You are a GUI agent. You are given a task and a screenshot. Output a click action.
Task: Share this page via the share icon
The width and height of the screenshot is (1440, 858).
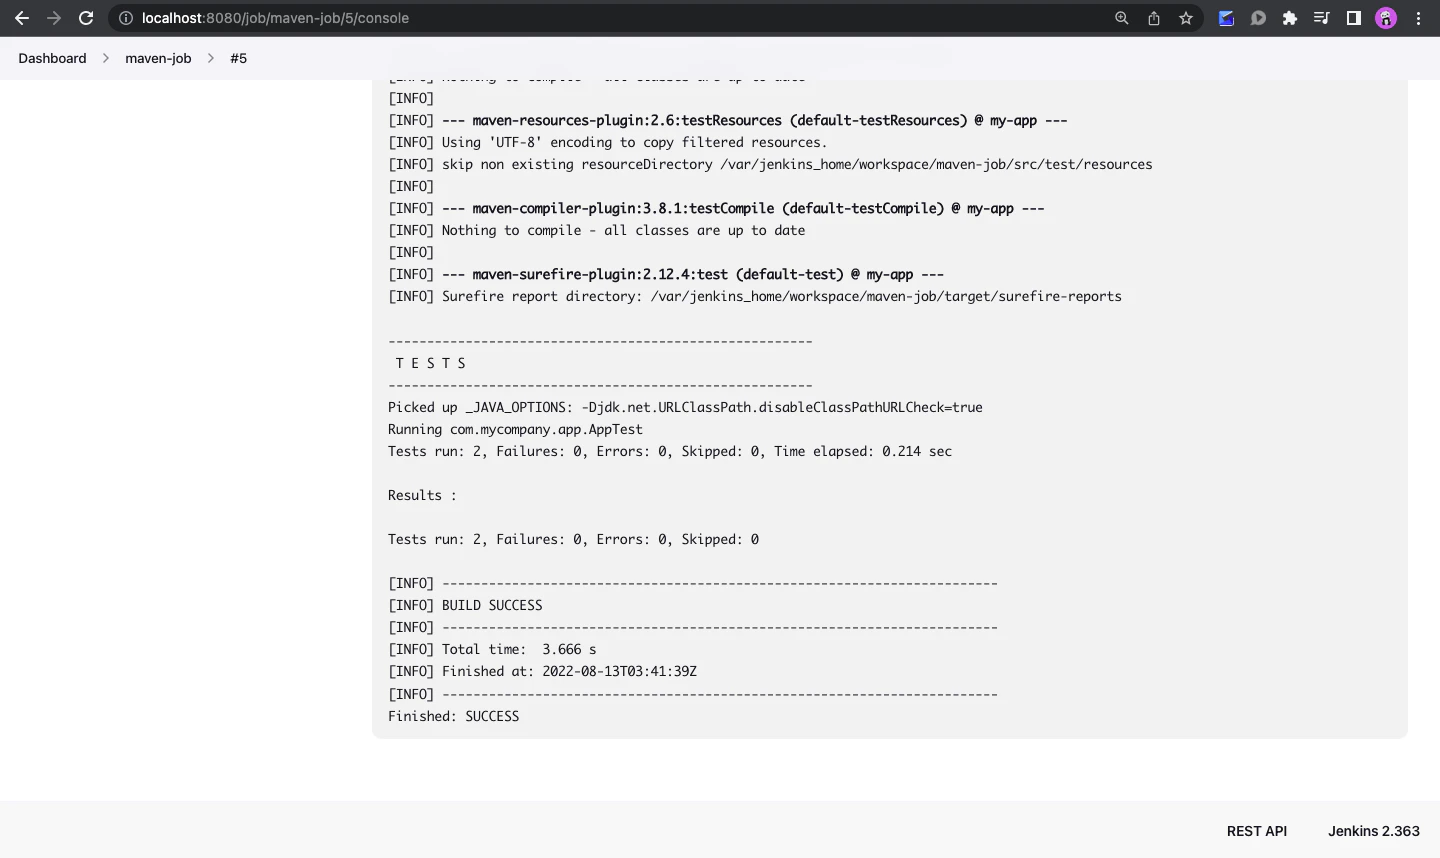pos(1154,18)
